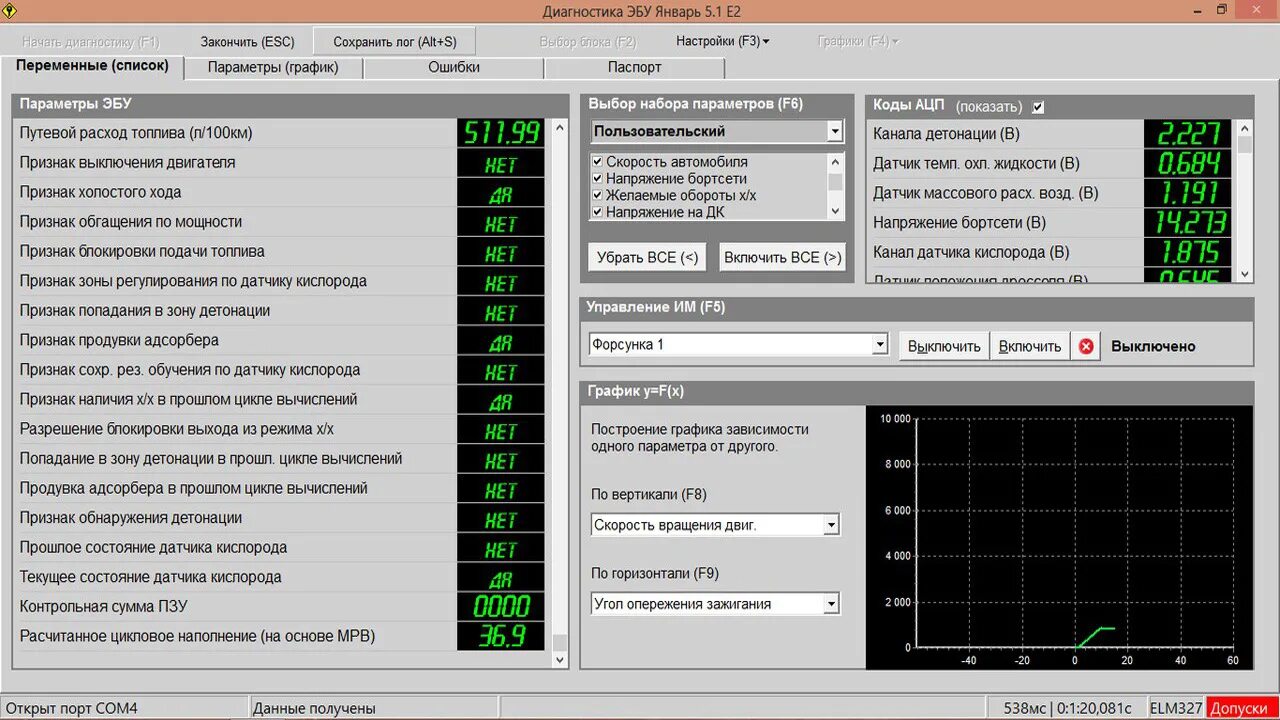Open the Графики (F4) menu

(858, 42)
